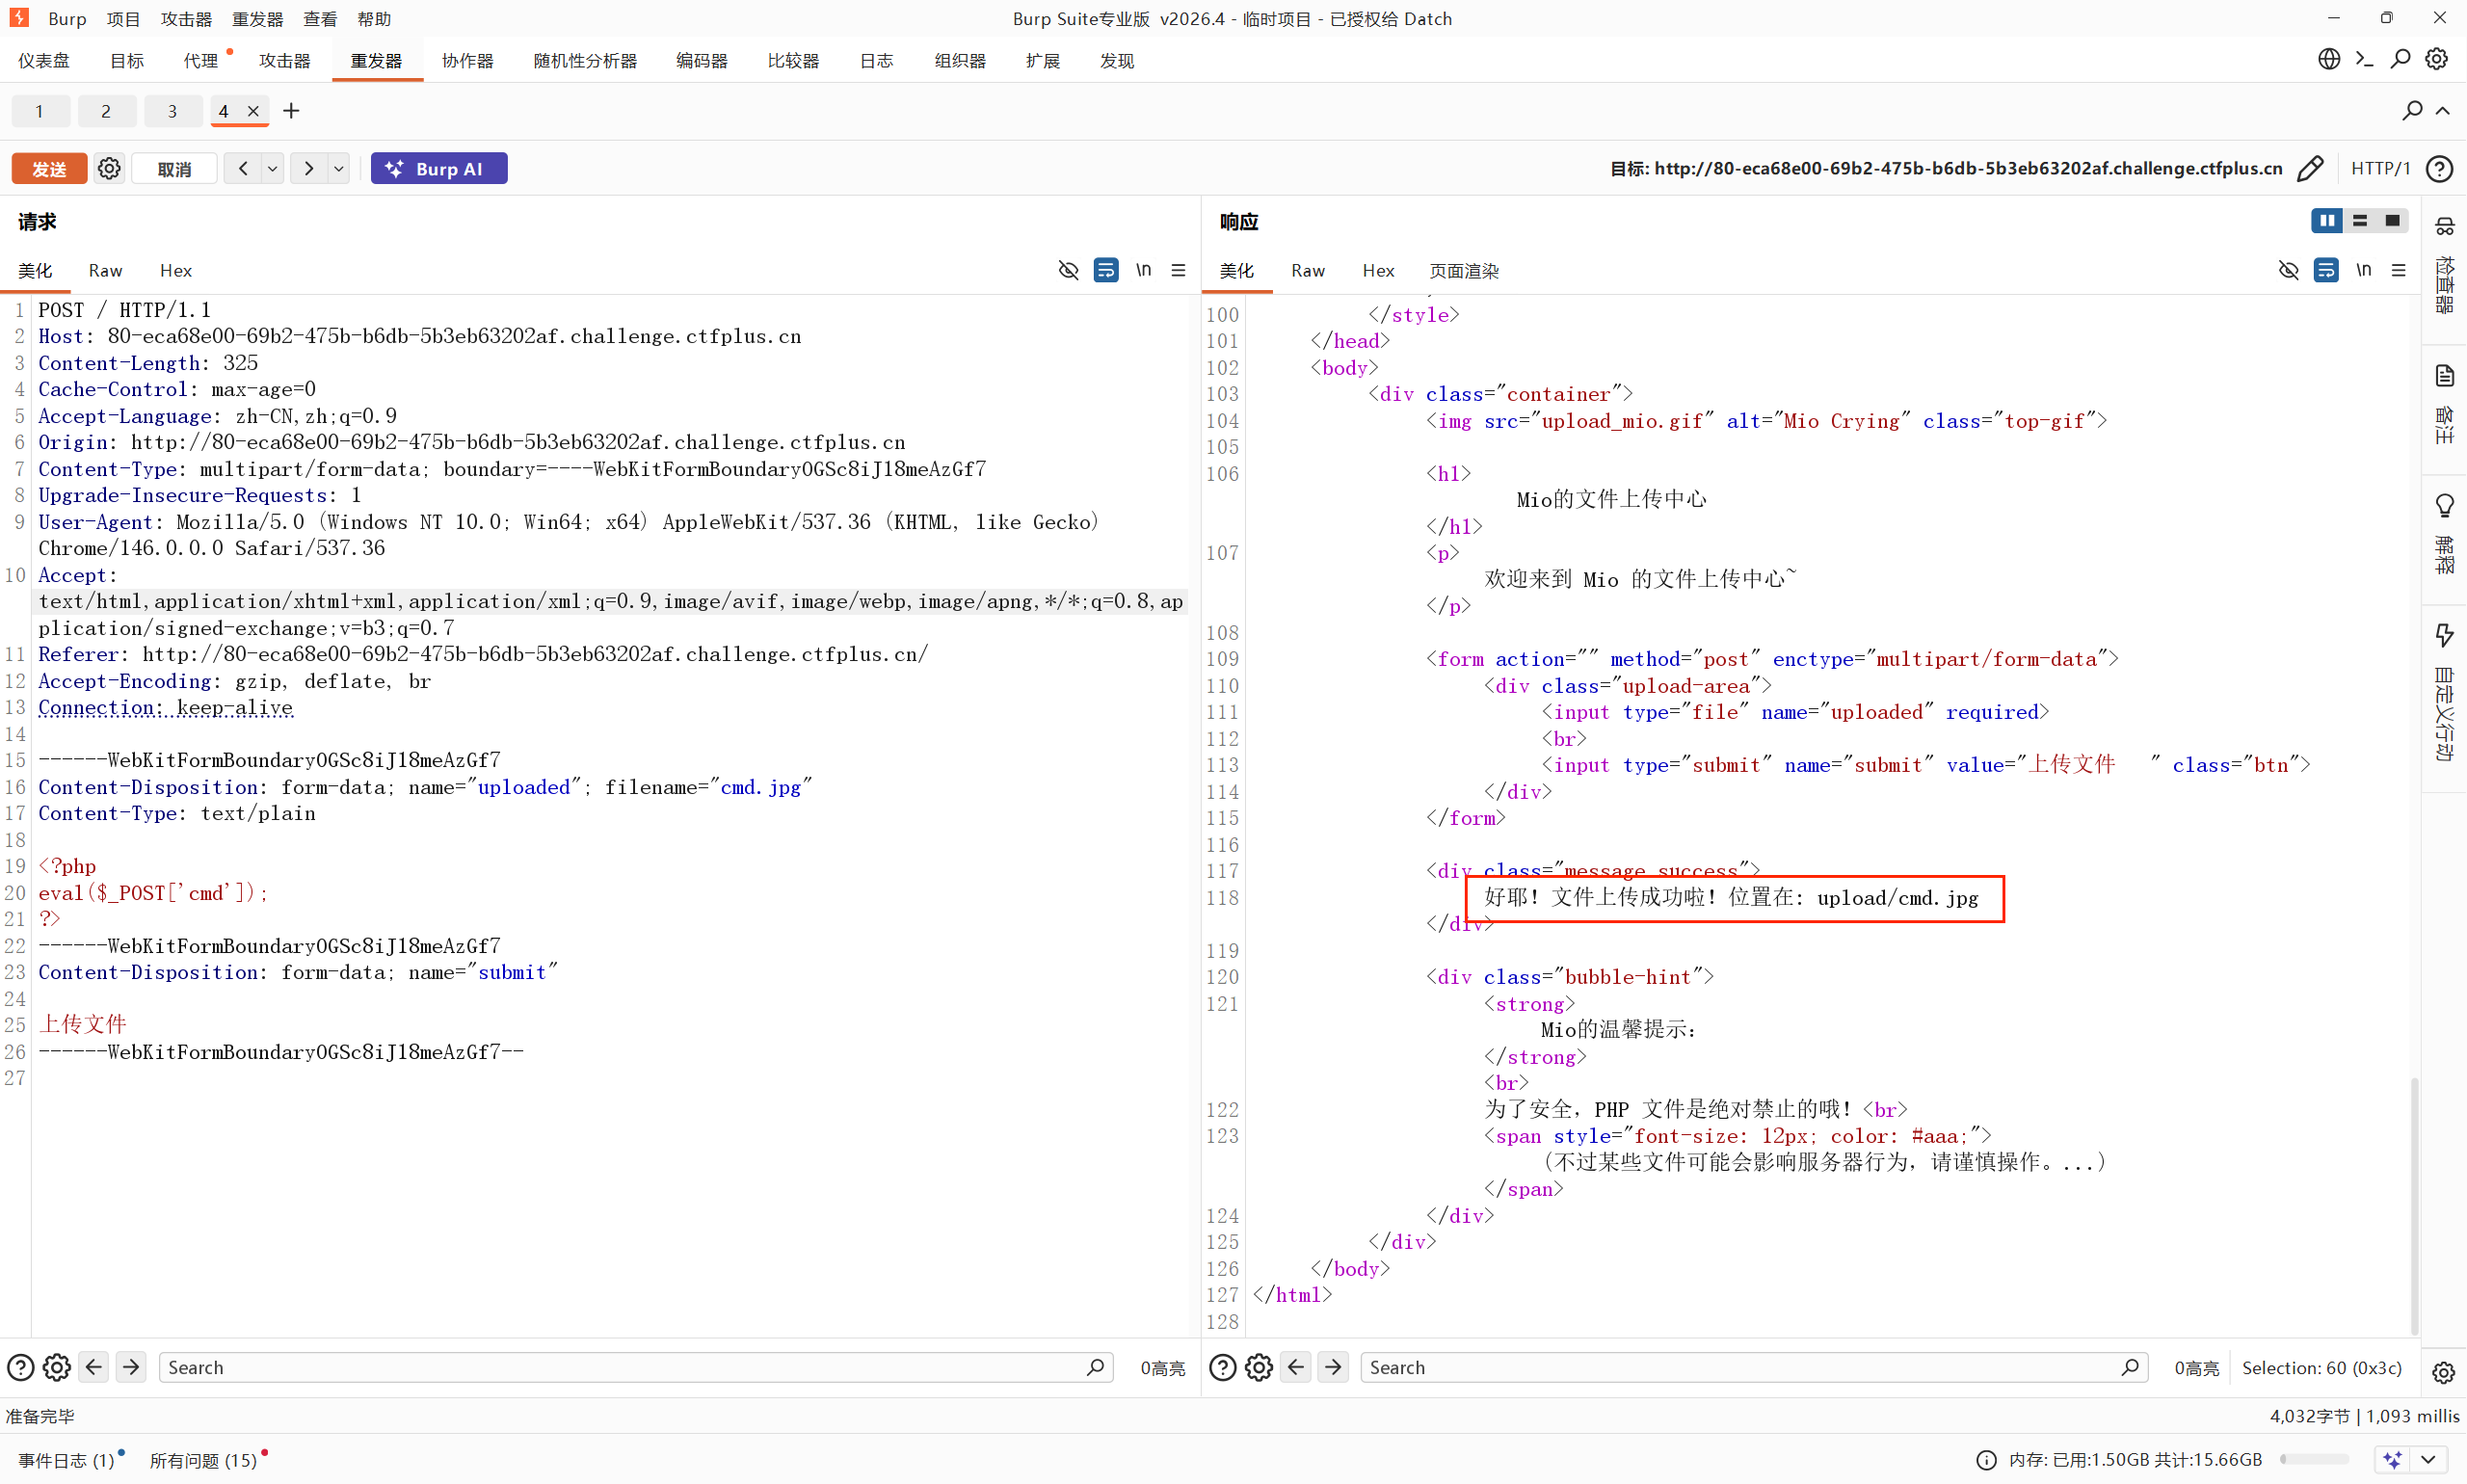
Task: Open the globe browser icon
Action: [2329, 60]
